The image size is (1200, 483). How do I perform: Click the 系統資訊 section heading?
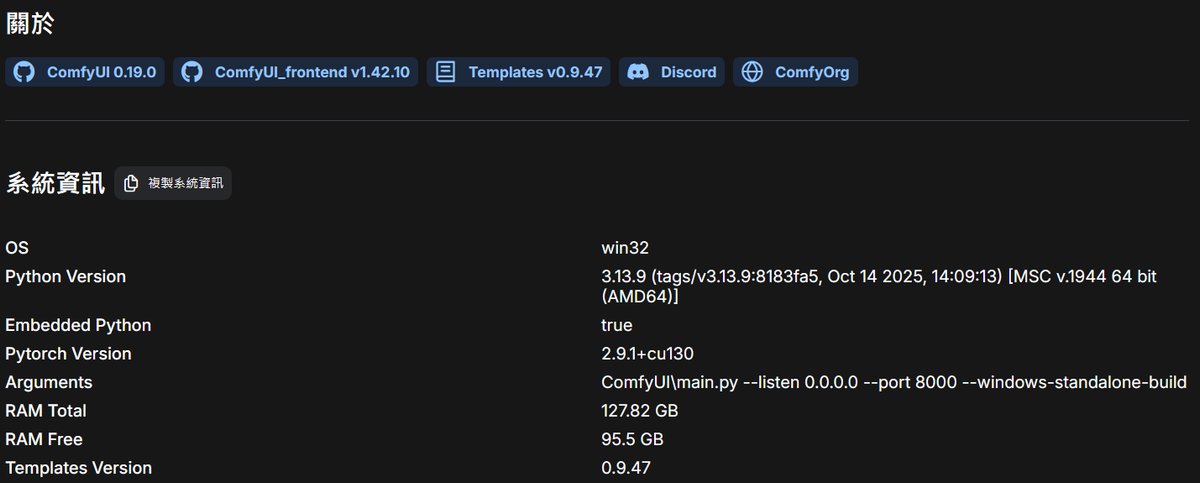point(55,184)
